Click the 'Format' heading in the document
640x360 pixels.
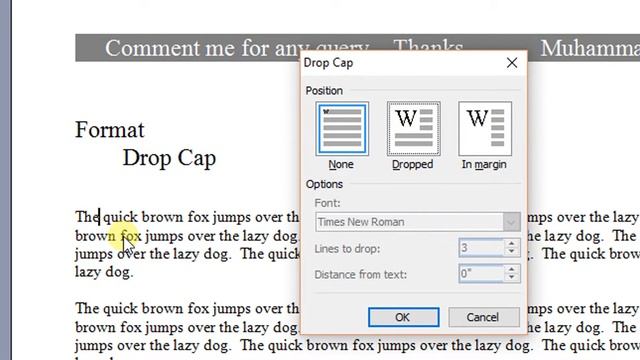110,130
